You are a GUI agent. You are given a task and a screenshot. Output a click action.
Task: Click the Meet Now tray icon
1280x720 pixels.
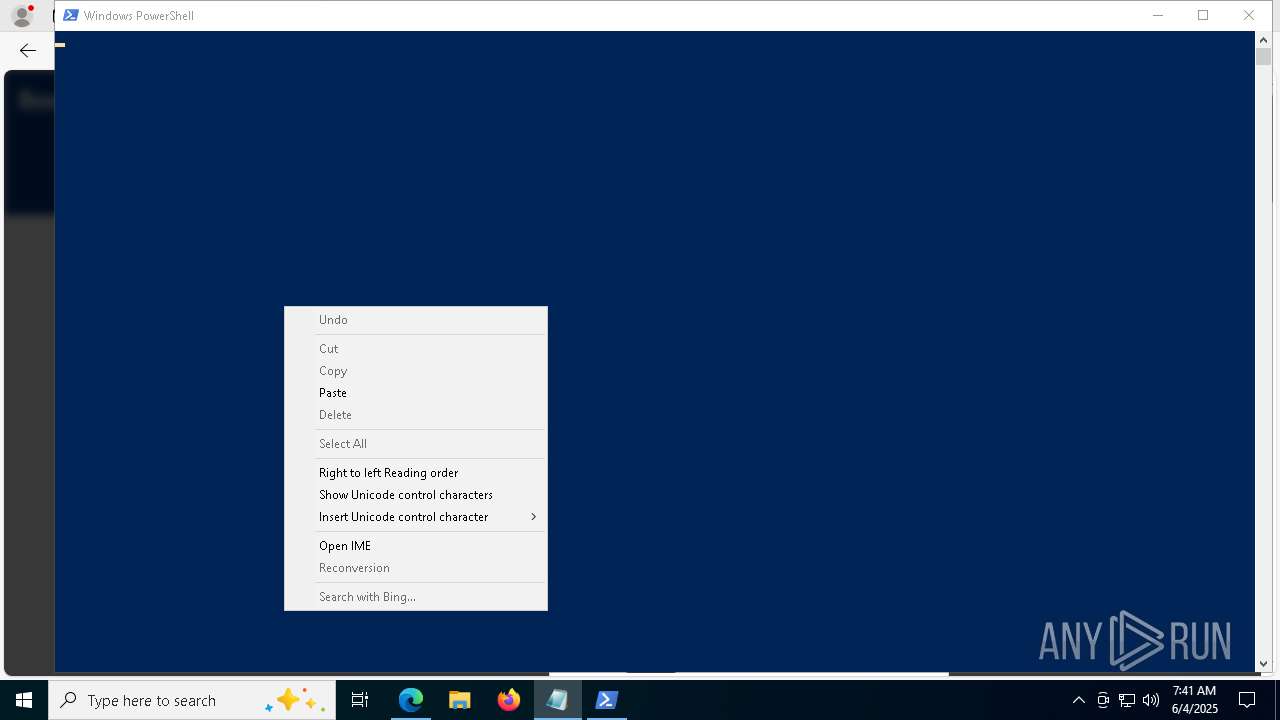click(x=1103, y=700)
